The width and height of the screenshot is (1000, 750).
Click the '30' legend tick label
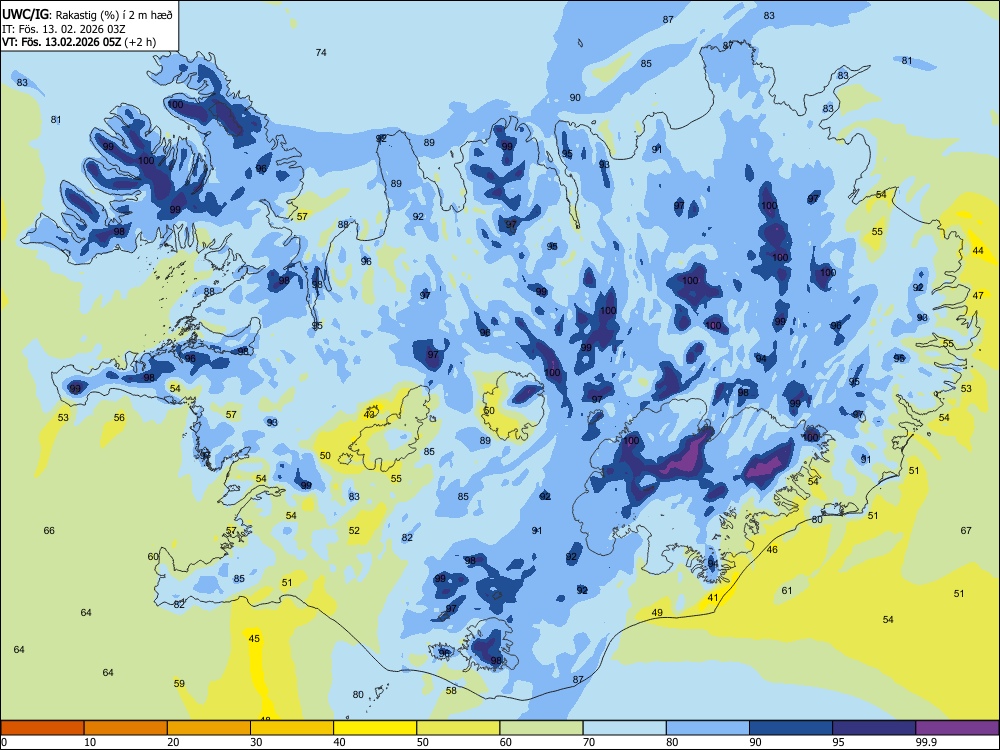click(256, 742)
